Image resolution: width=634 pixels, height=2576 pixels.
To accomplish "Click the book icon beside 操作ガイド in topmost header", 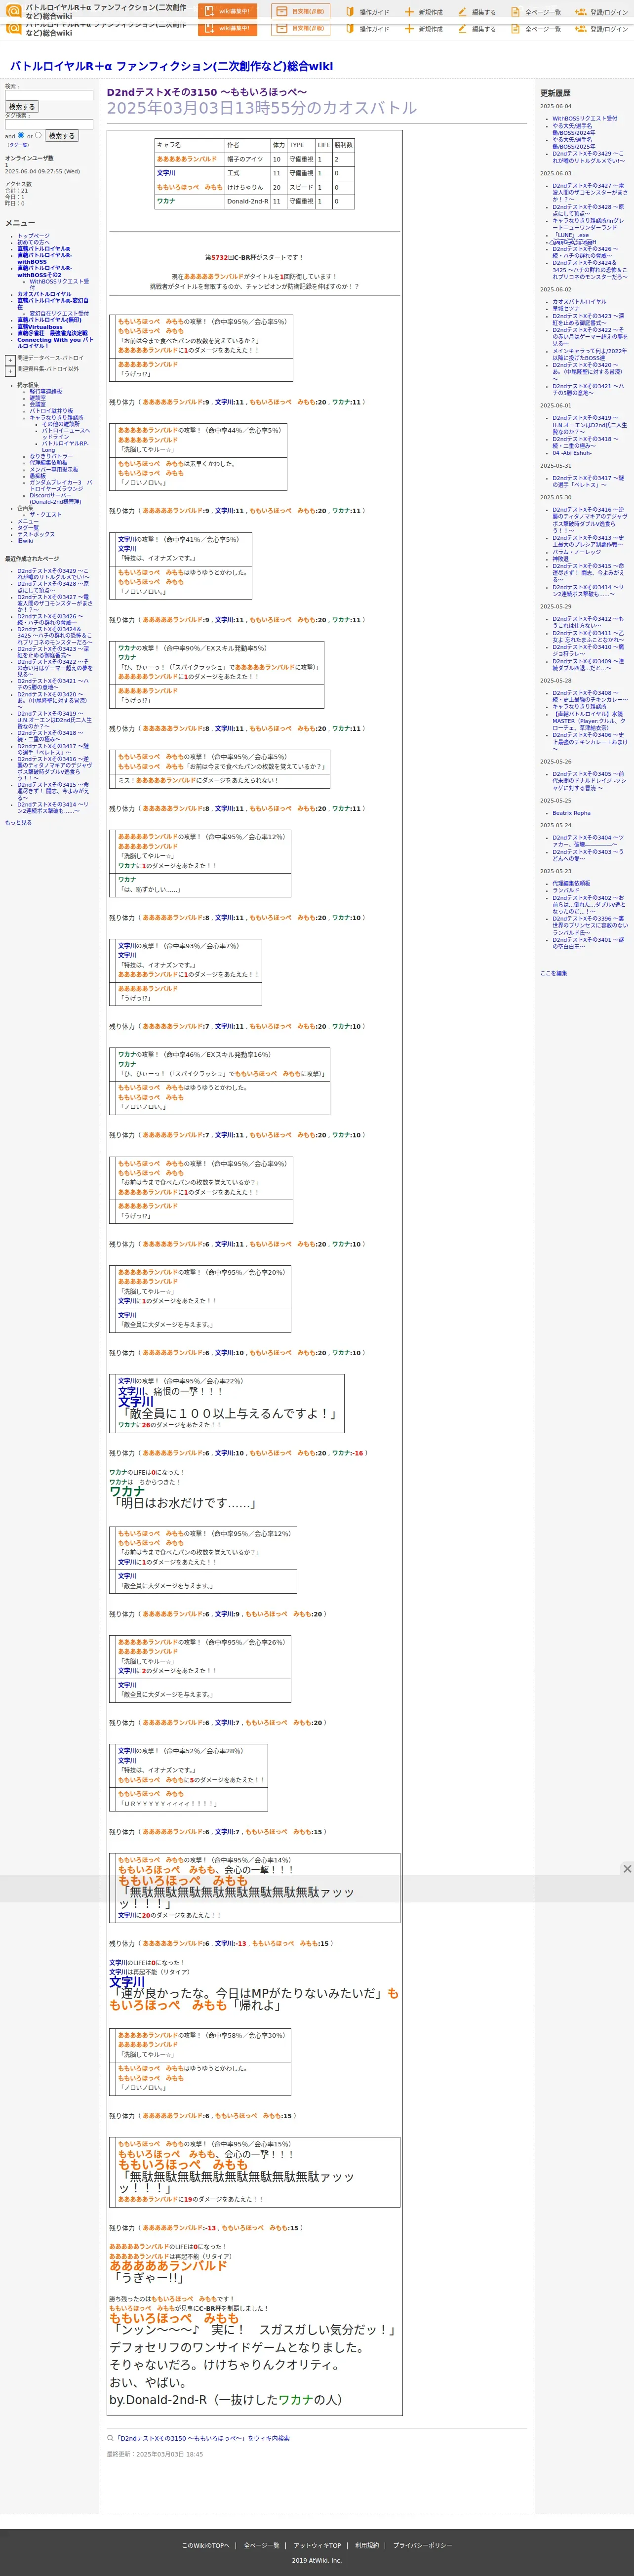I will pyautogui.click(x=350, y=12).
